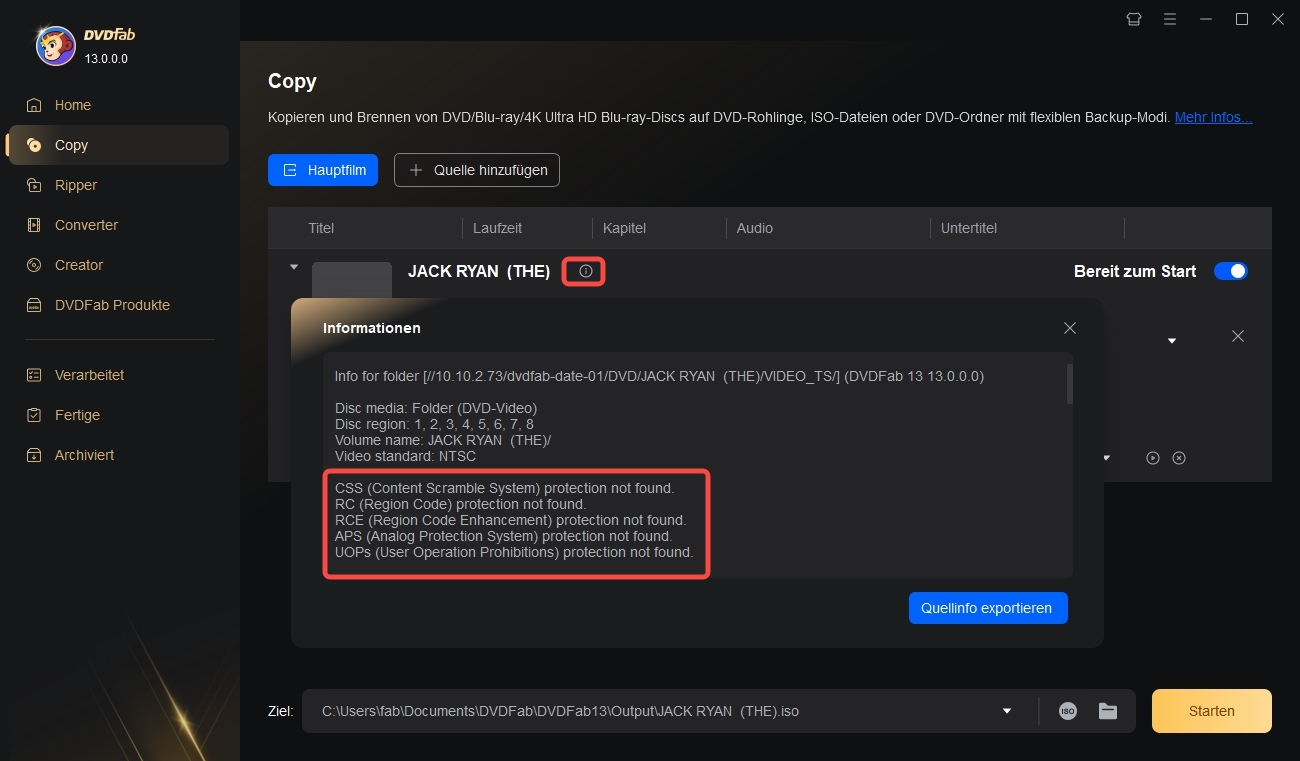Click the Titel column header
1300x761 pixels.
pos(321,228)
